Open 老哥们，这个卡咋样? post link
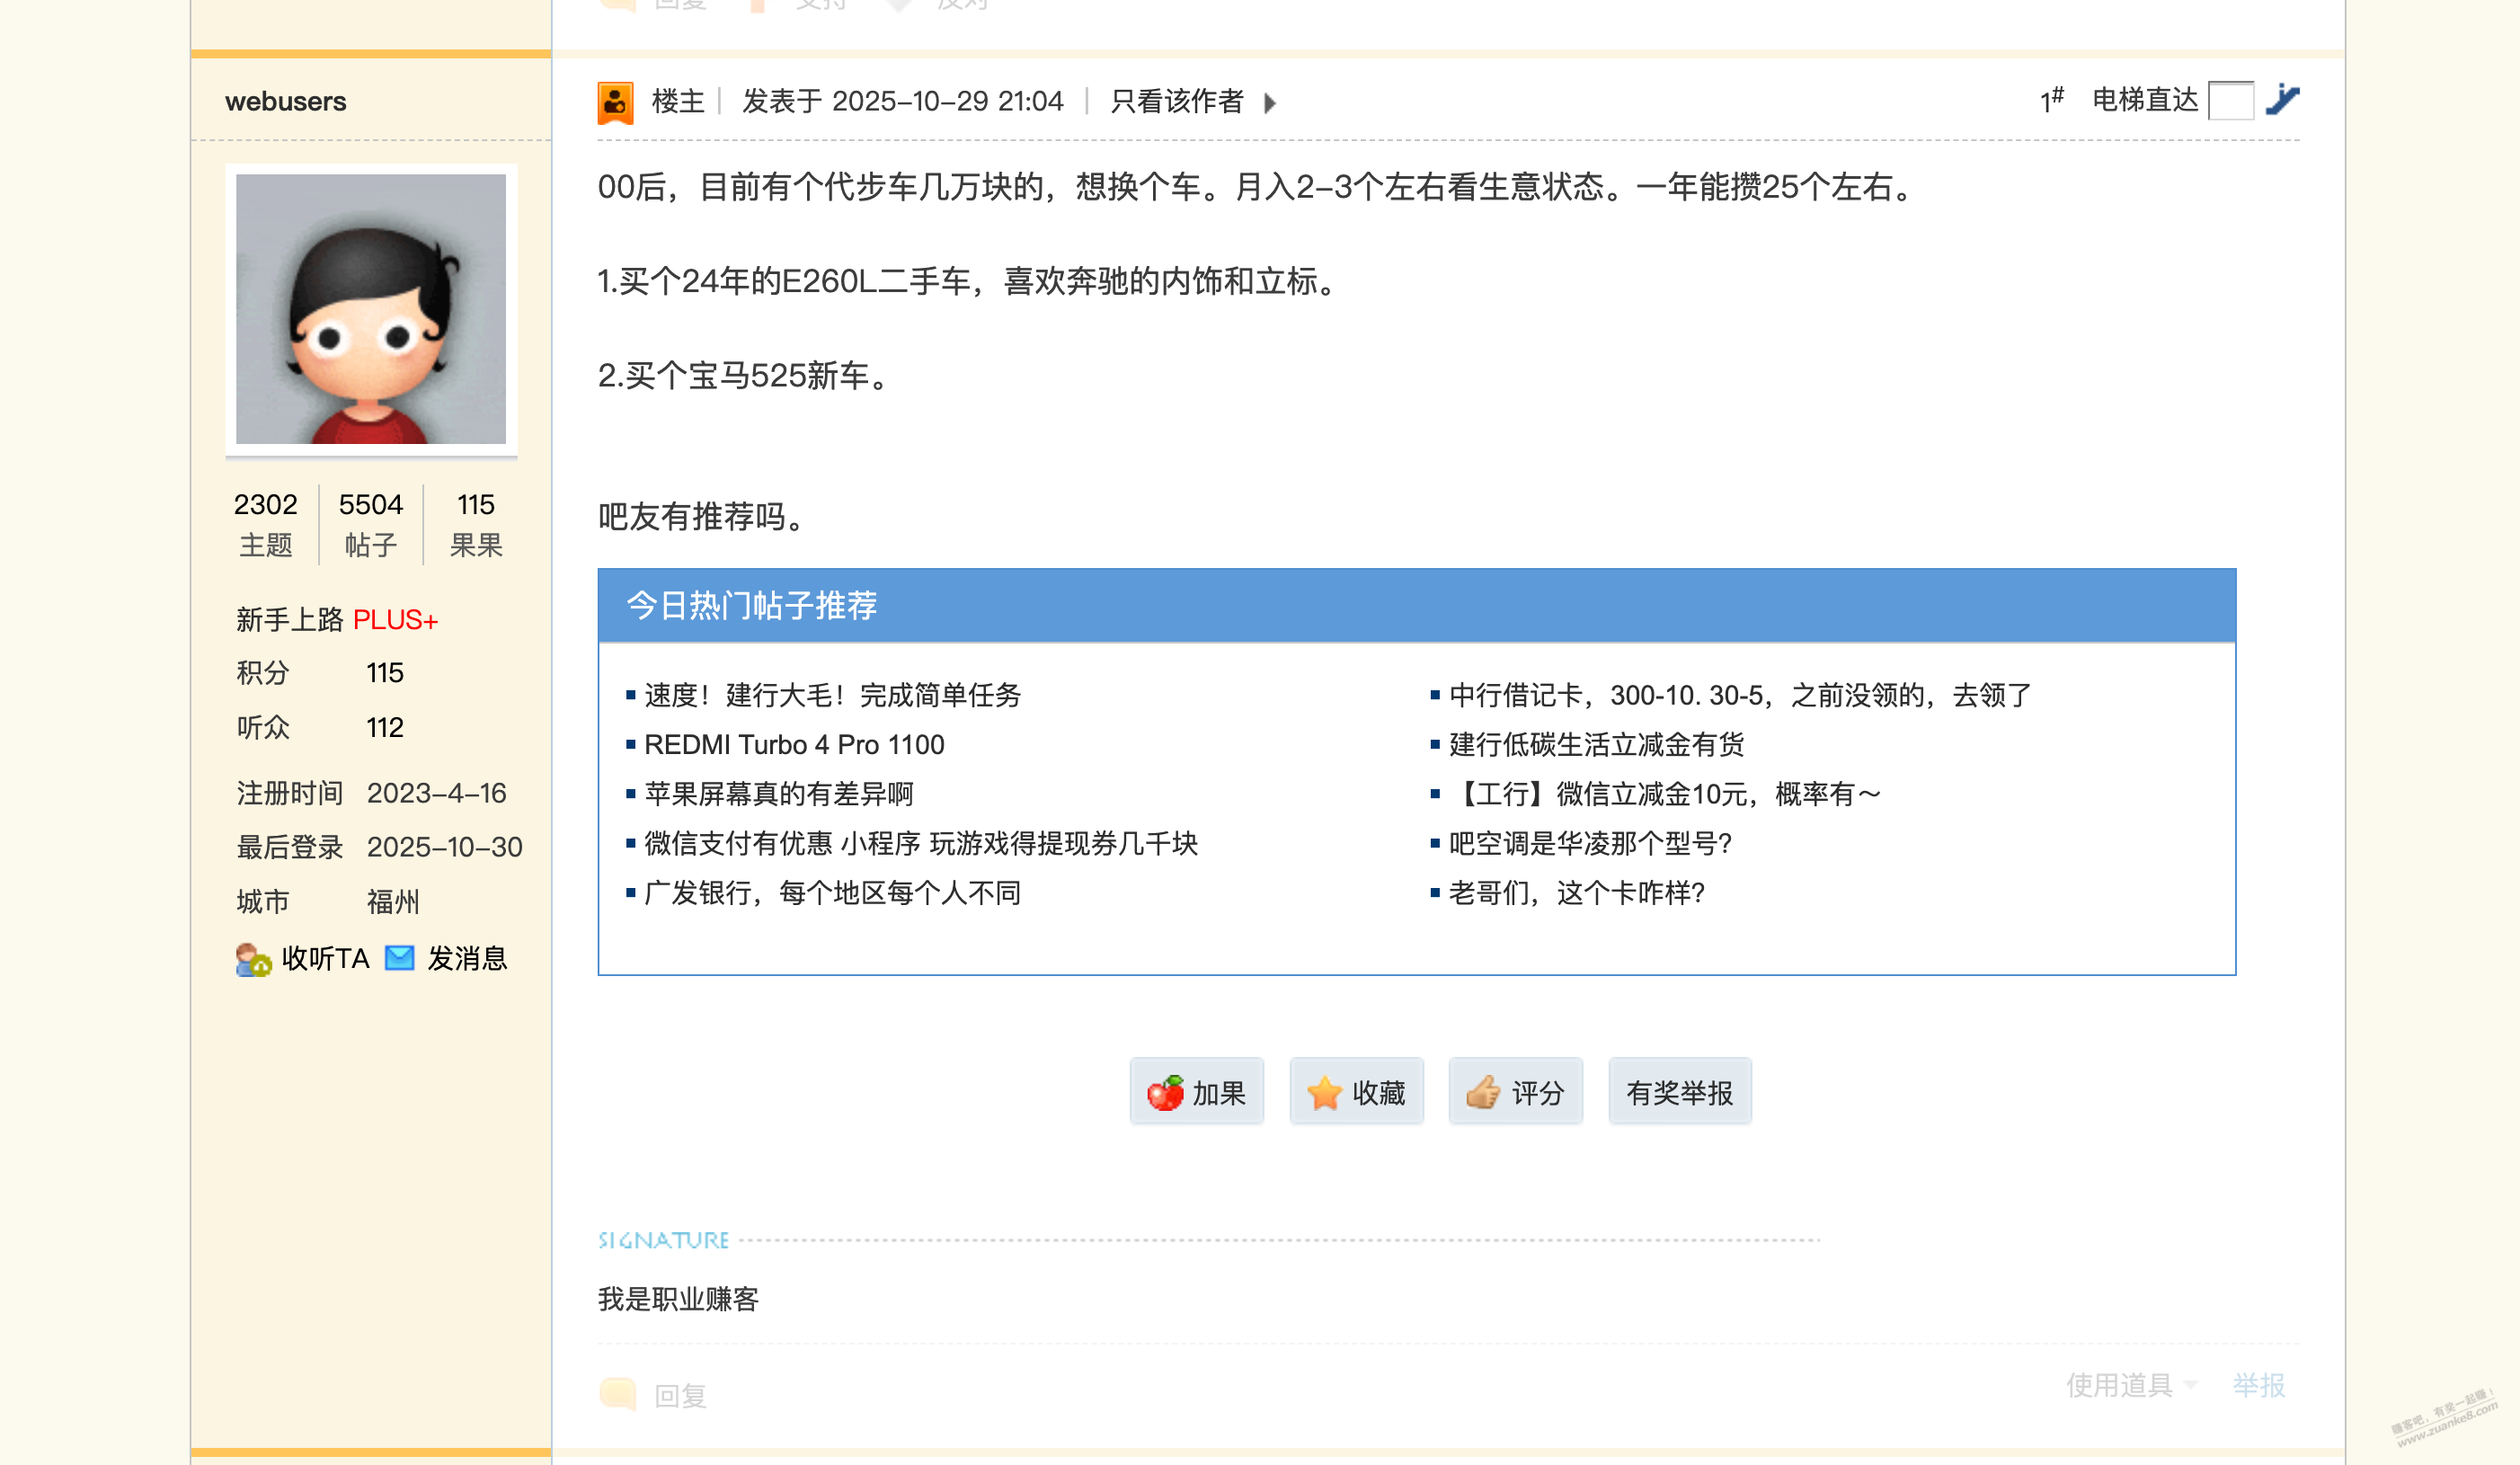Image resolution: width=2520 pixels, height=1465 pixels. [1576, 893]
